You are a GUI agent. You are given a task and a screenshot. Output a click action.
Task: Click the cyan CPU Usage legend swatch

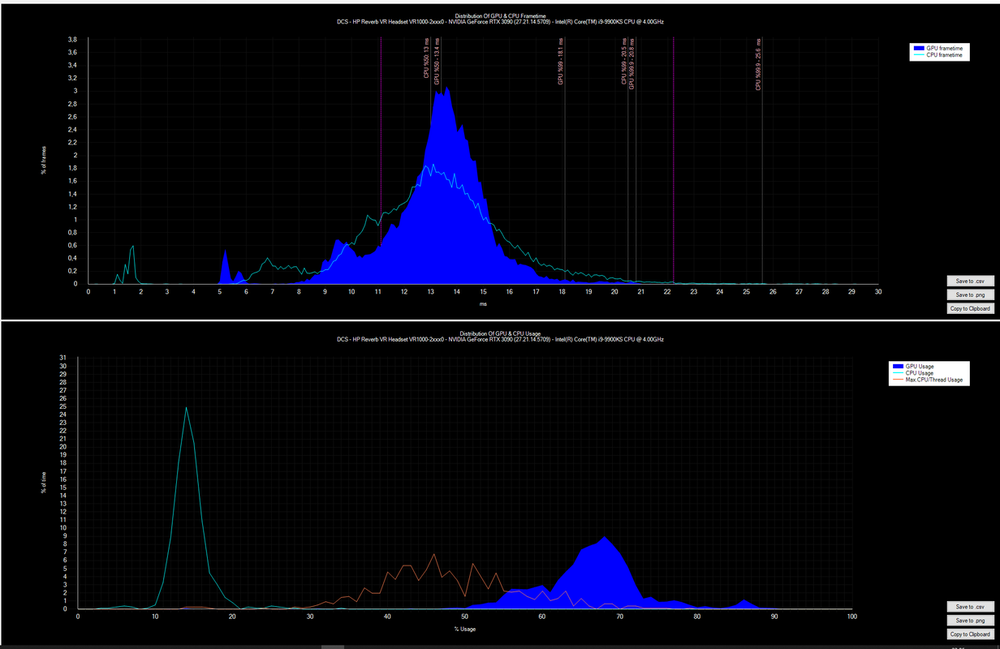898,373
